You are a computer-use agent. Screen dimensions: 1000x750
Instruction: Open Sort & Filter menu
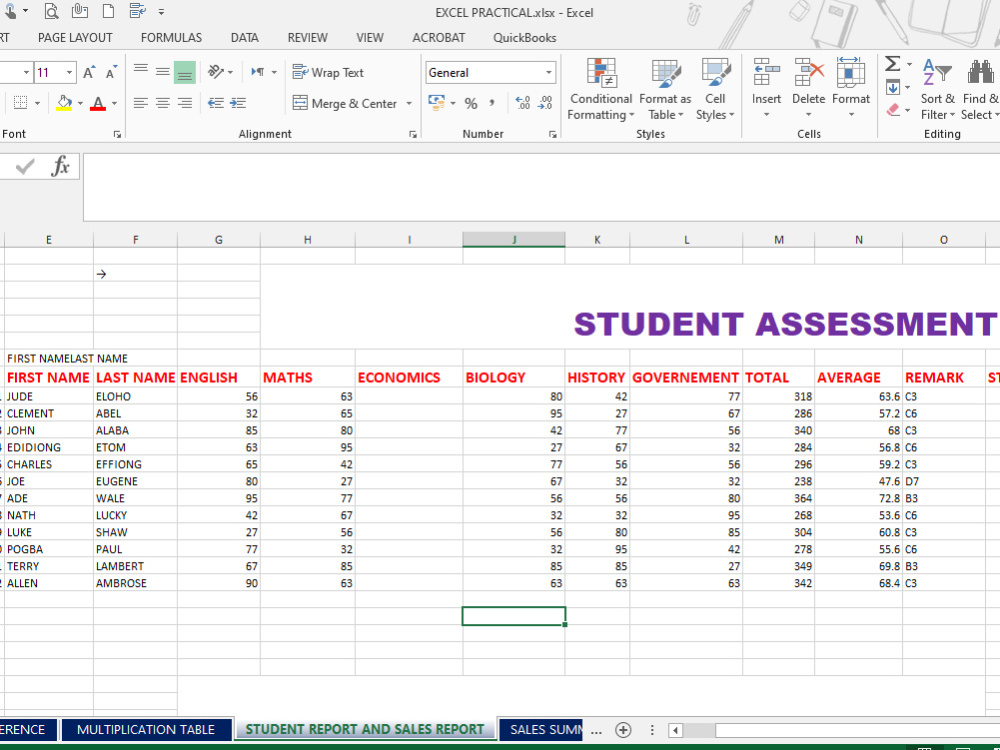coord(937,89)
